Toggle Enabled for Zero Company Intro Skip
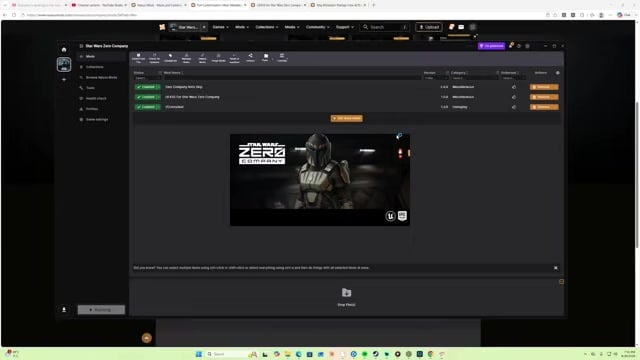The width and height of the screenshot is (640, 360). [145, 87]
